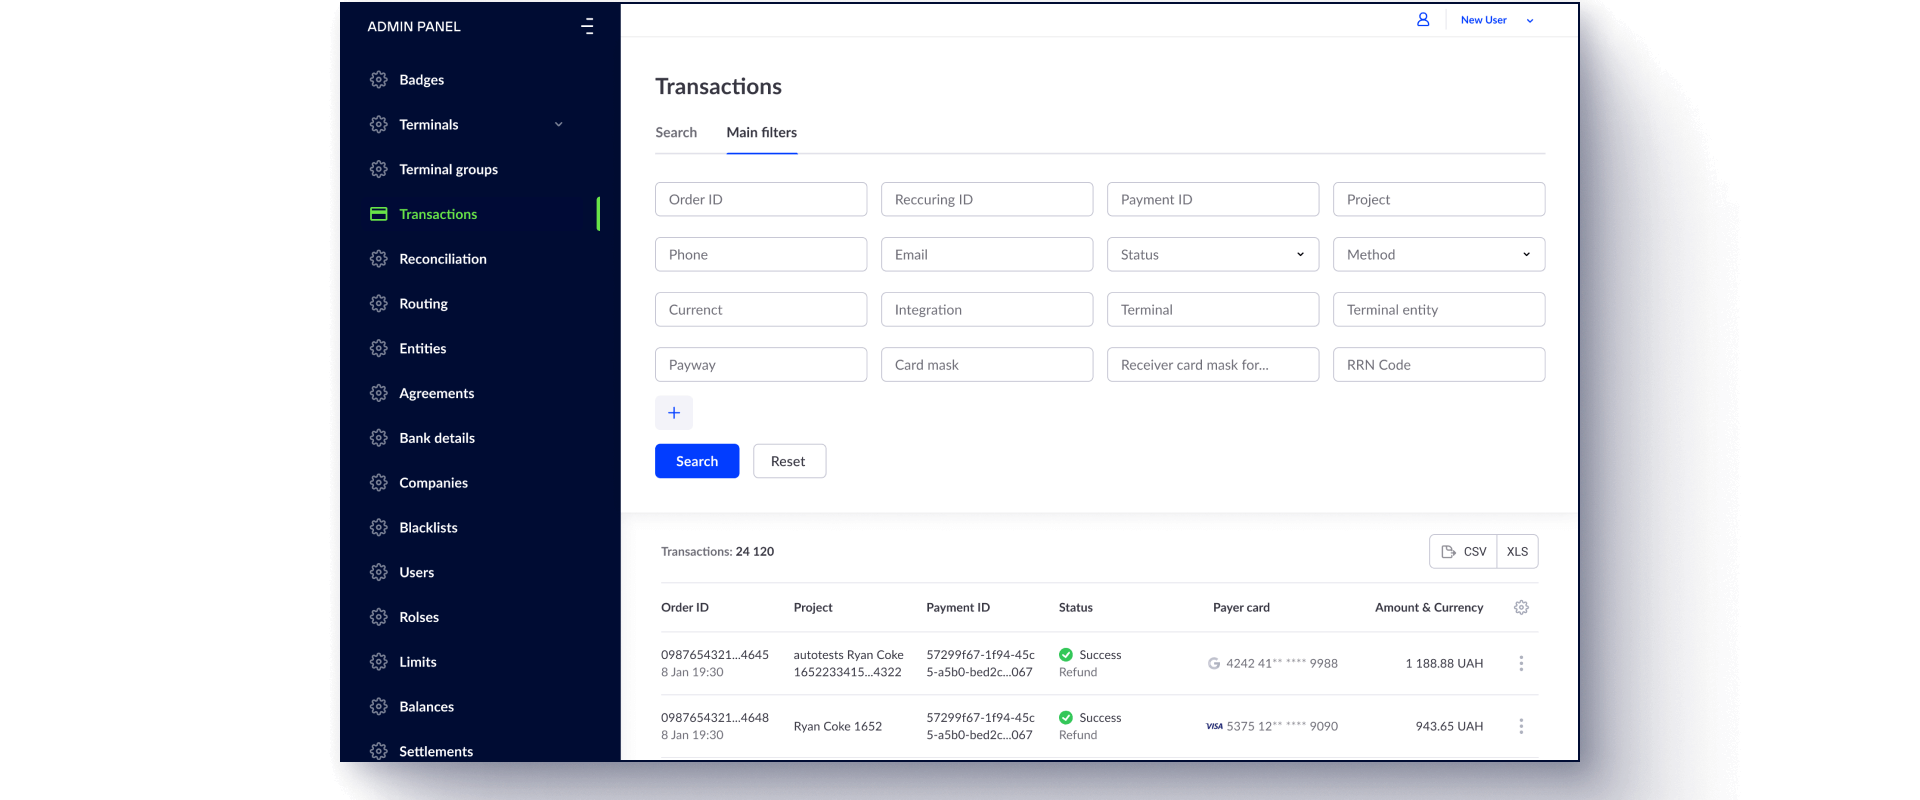Export transactions as CSV
The height and width of the screenshot is (800, 1920).
(1463, 552)
